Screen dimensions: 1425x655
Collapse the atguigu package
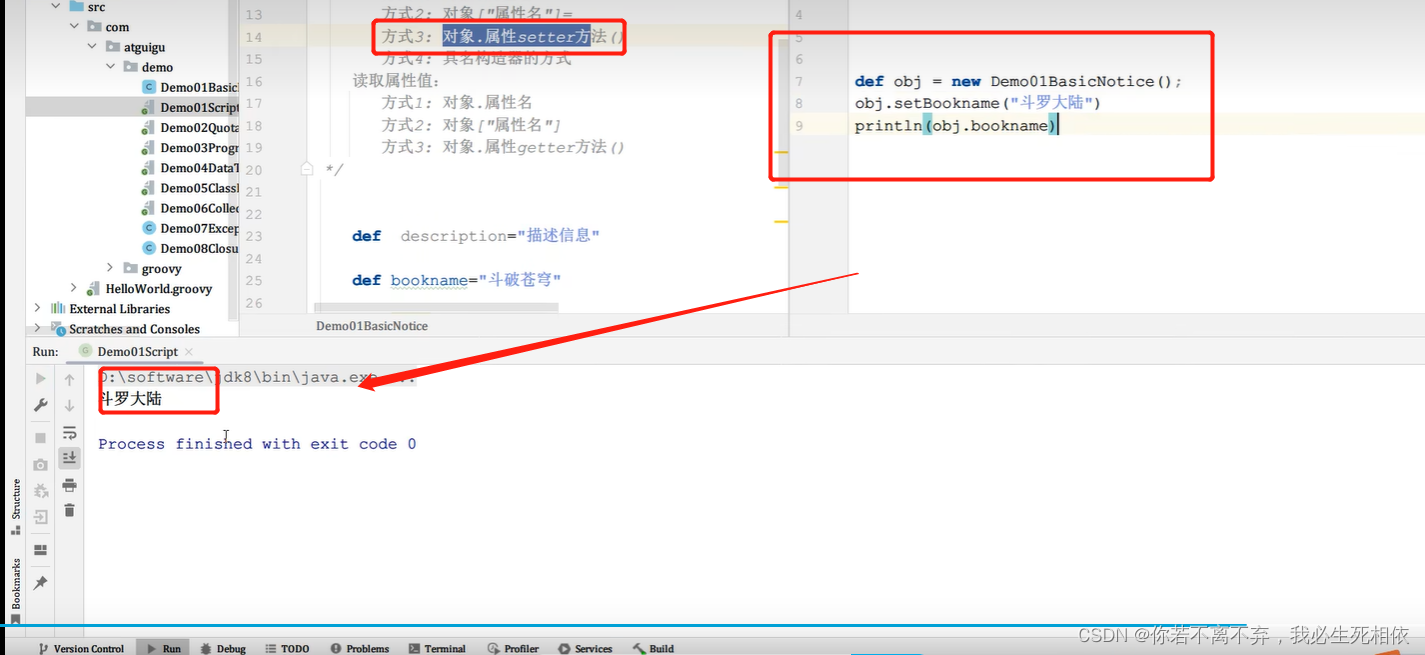(x=92, y=47)
